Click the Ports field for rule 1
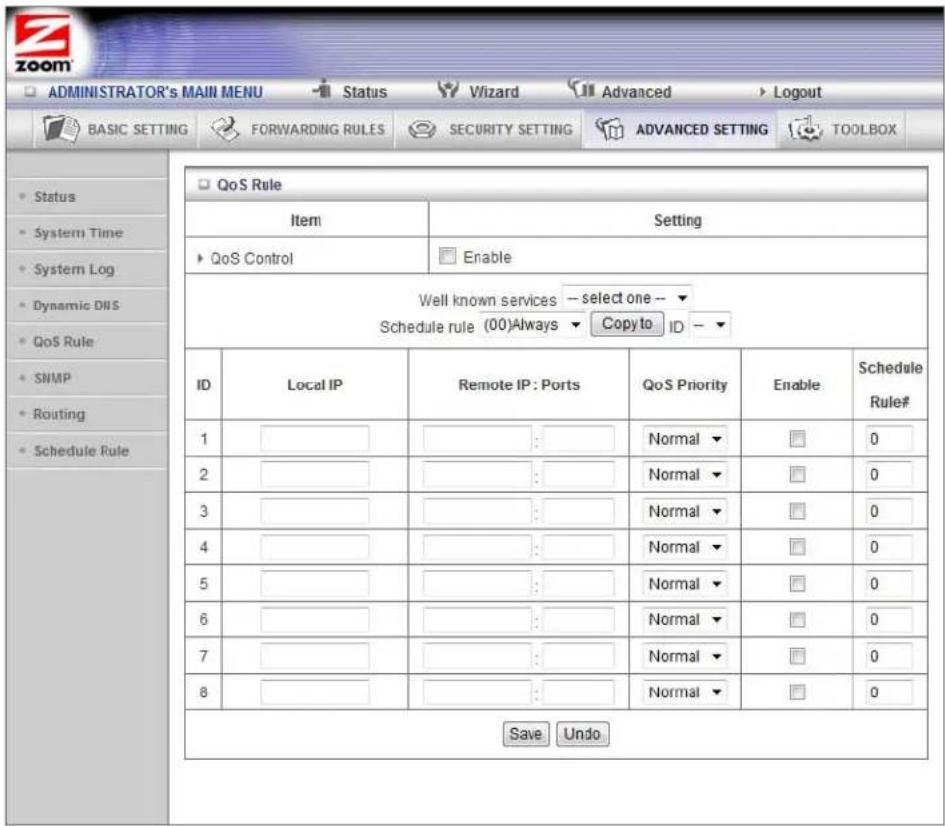 coord(578,439)
